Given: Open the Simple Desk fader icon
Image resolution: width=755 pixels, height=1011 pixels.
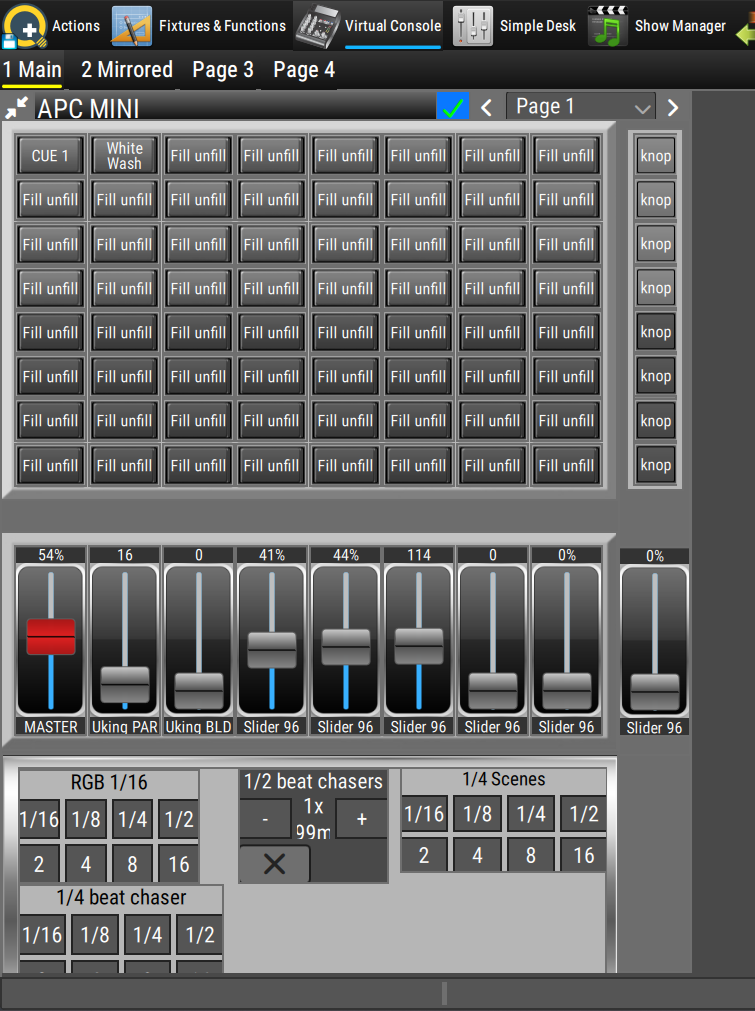Looking at the screenshot, I should point(473,26).
